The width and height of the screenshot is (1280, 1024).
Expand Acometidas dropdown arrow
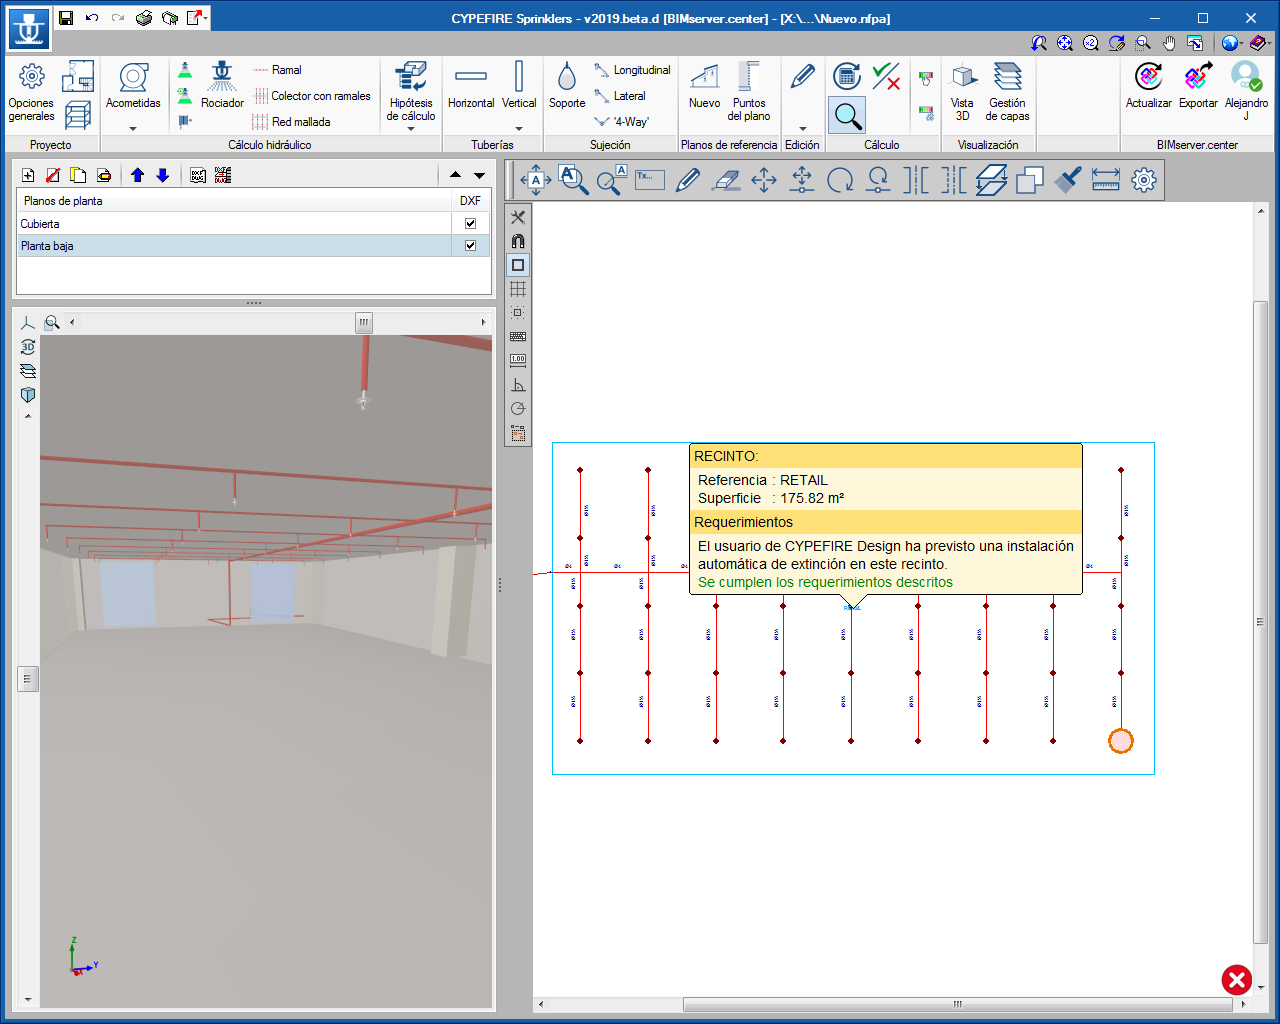(x=133, y=129)
